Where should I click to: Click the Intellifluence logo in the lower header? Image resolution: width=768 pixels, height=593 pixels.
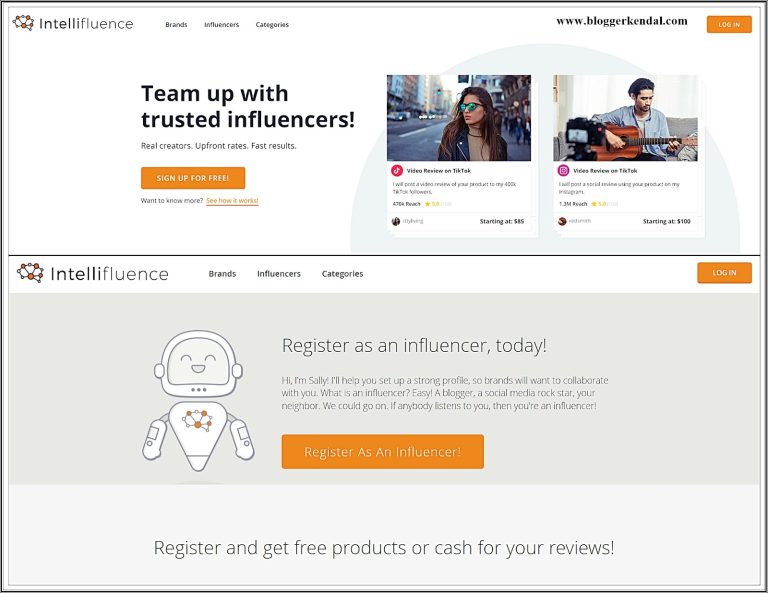(x=92, y=273)
